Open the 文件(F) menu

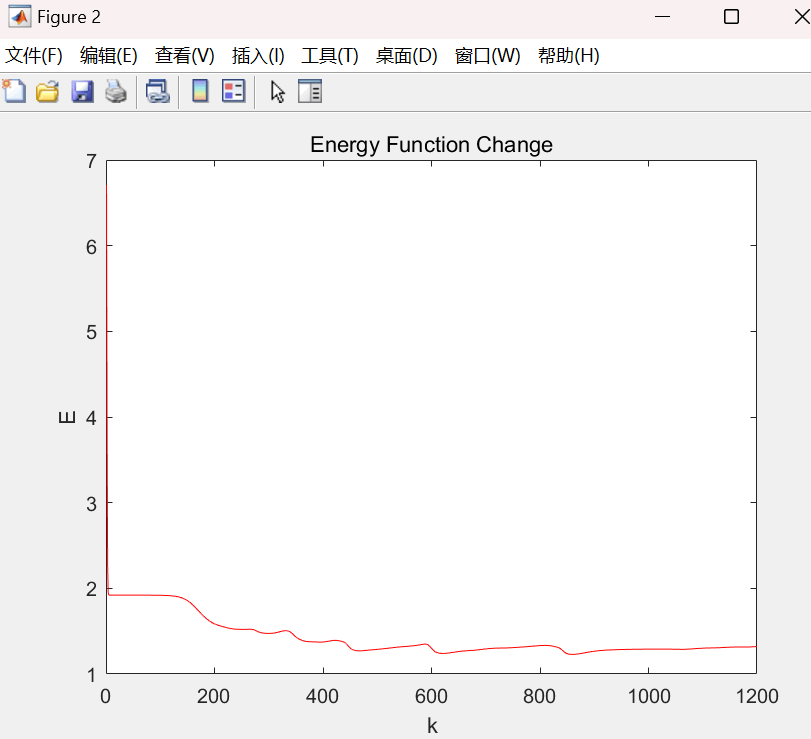tap(34, 56)
